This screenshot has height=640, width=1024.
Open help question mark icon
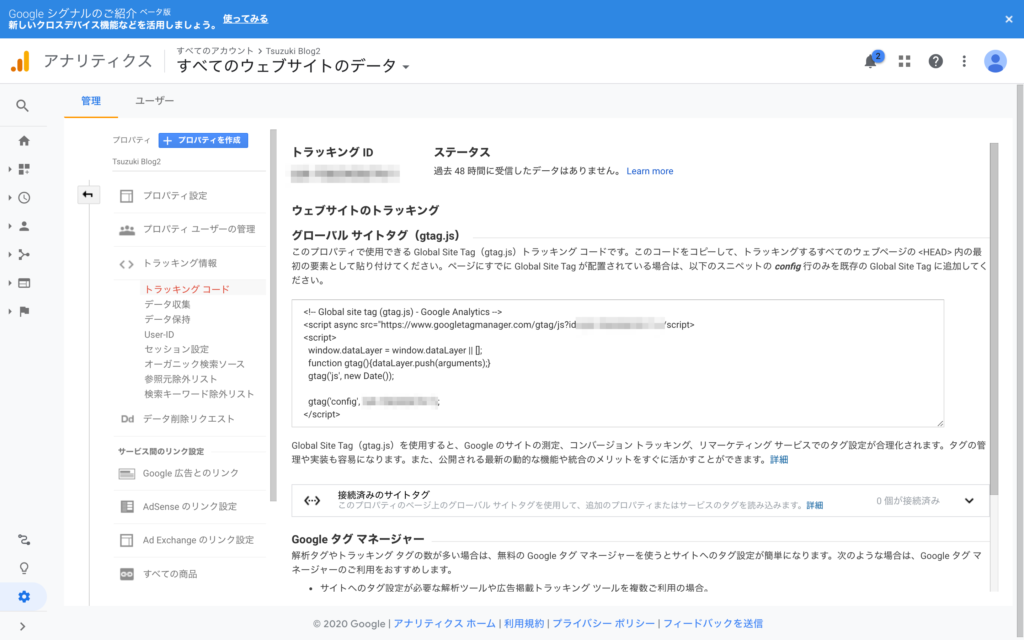936,61
